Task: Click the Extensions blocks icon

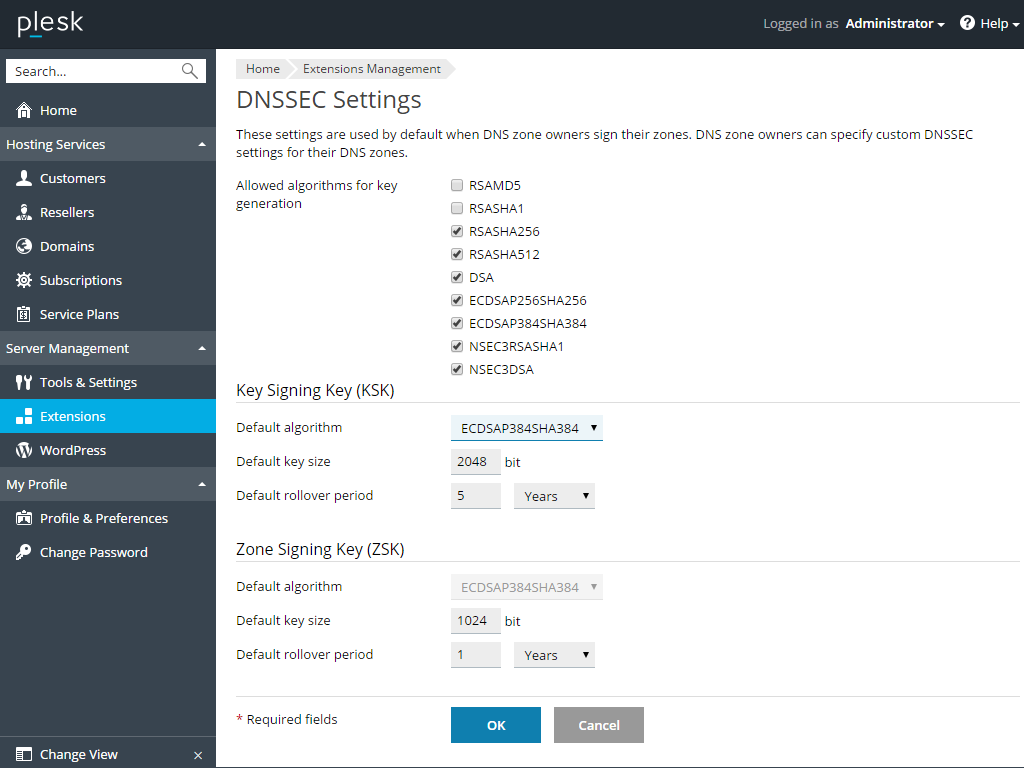Action: coord(24,416)
